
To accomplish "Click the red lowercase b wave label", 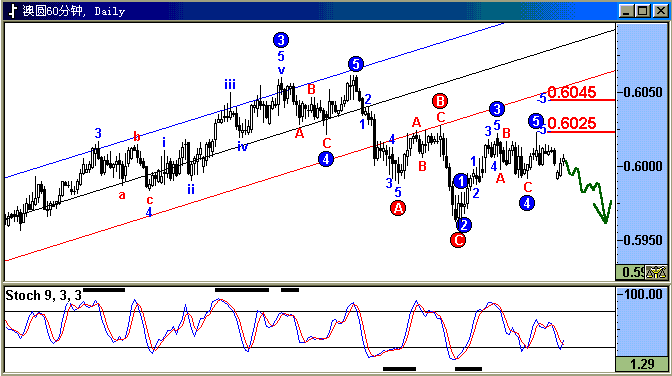I will [x=137, y=137].
